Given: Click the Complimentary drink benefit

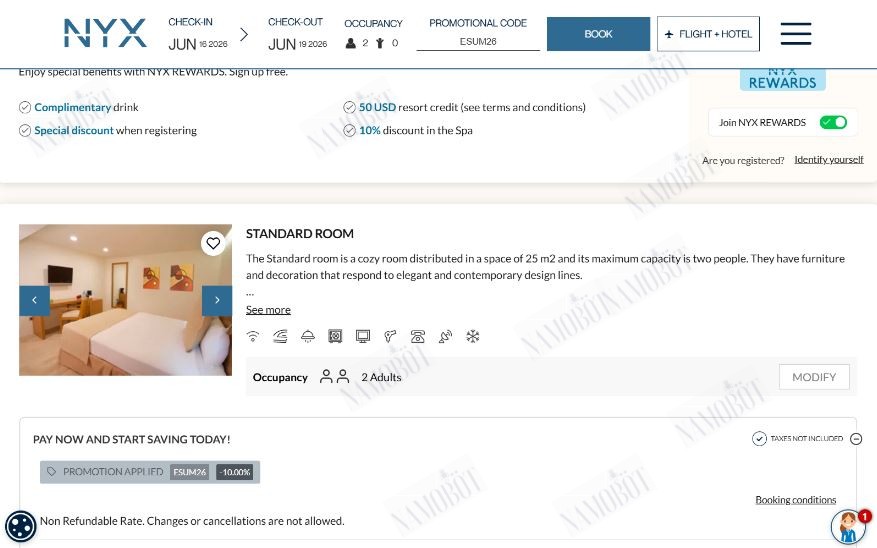Looking at the screenshot, I should (x=86, y=107).
